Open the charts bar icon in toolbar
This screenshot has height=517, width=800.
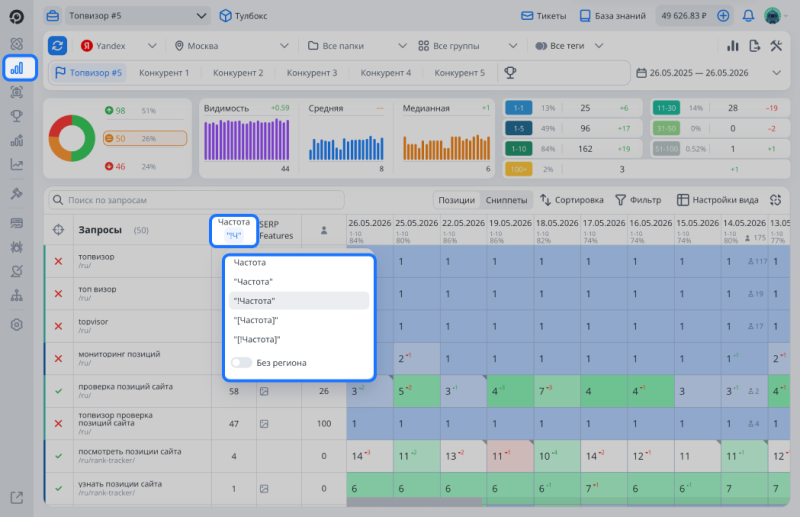(733, 45)
